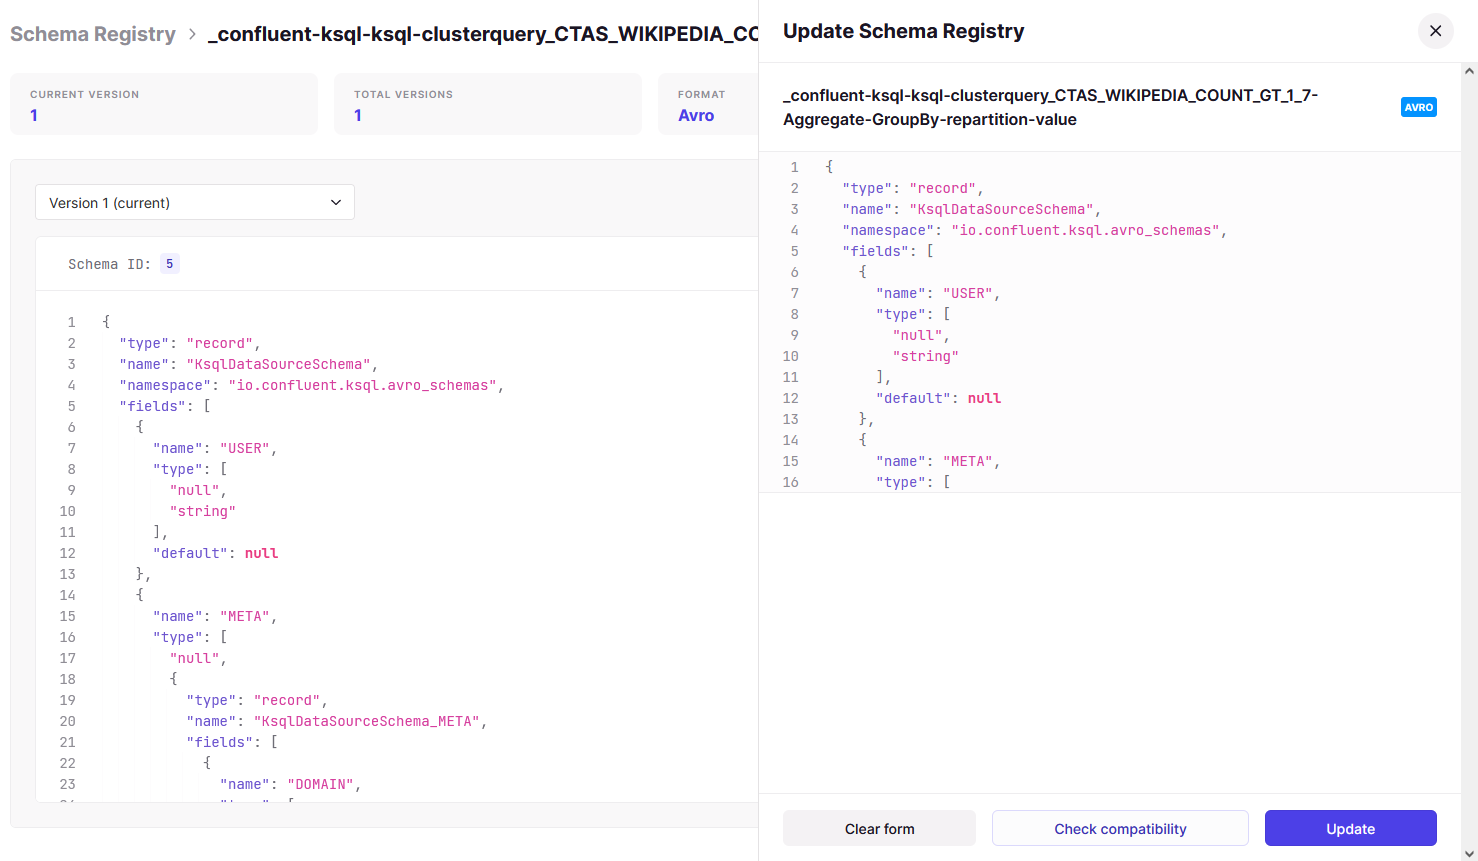Viewport: 1478px width, 861px height.
Task: Click the subject name in the update panel
Action: coord(1050,107)
